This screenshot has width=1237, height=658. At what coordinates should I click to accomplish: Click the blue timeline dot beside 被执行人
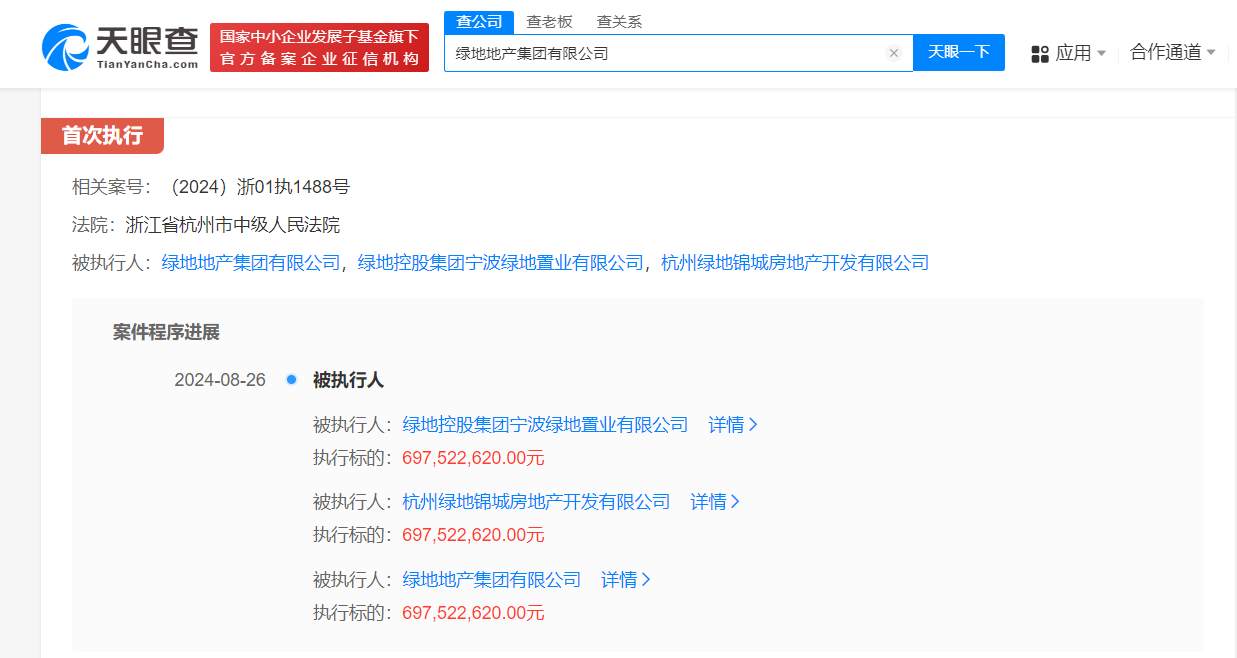click(x=290, y=380)
